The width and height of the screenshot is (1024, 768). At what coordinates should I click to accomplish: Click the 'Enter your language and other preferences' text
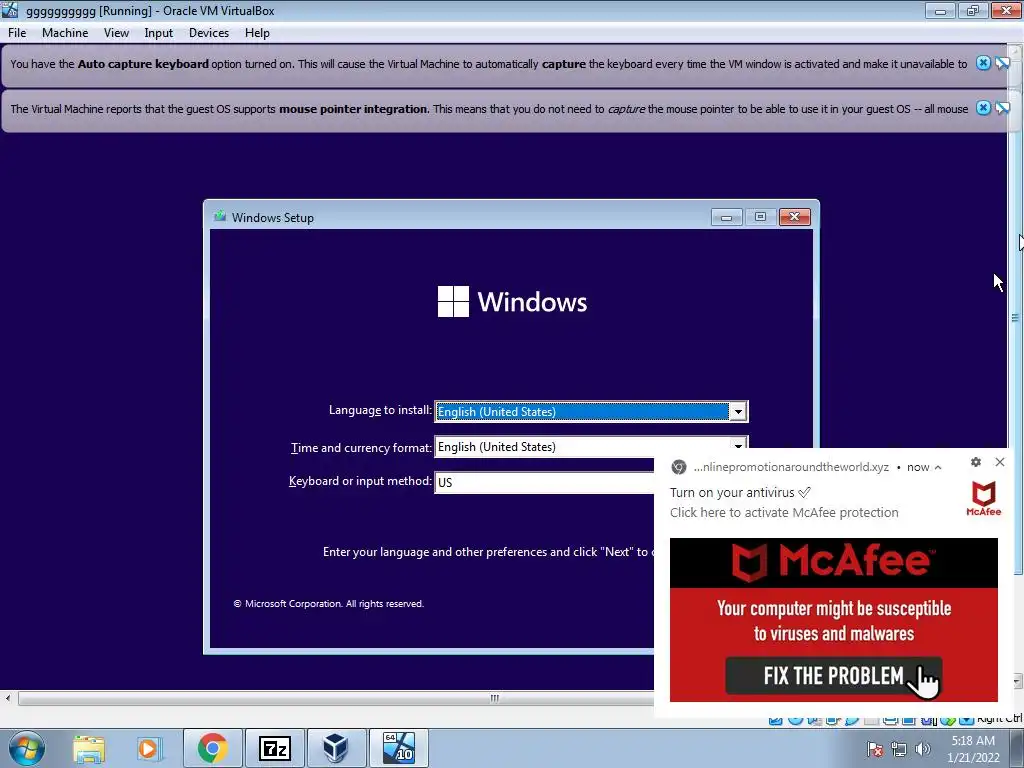486,552
